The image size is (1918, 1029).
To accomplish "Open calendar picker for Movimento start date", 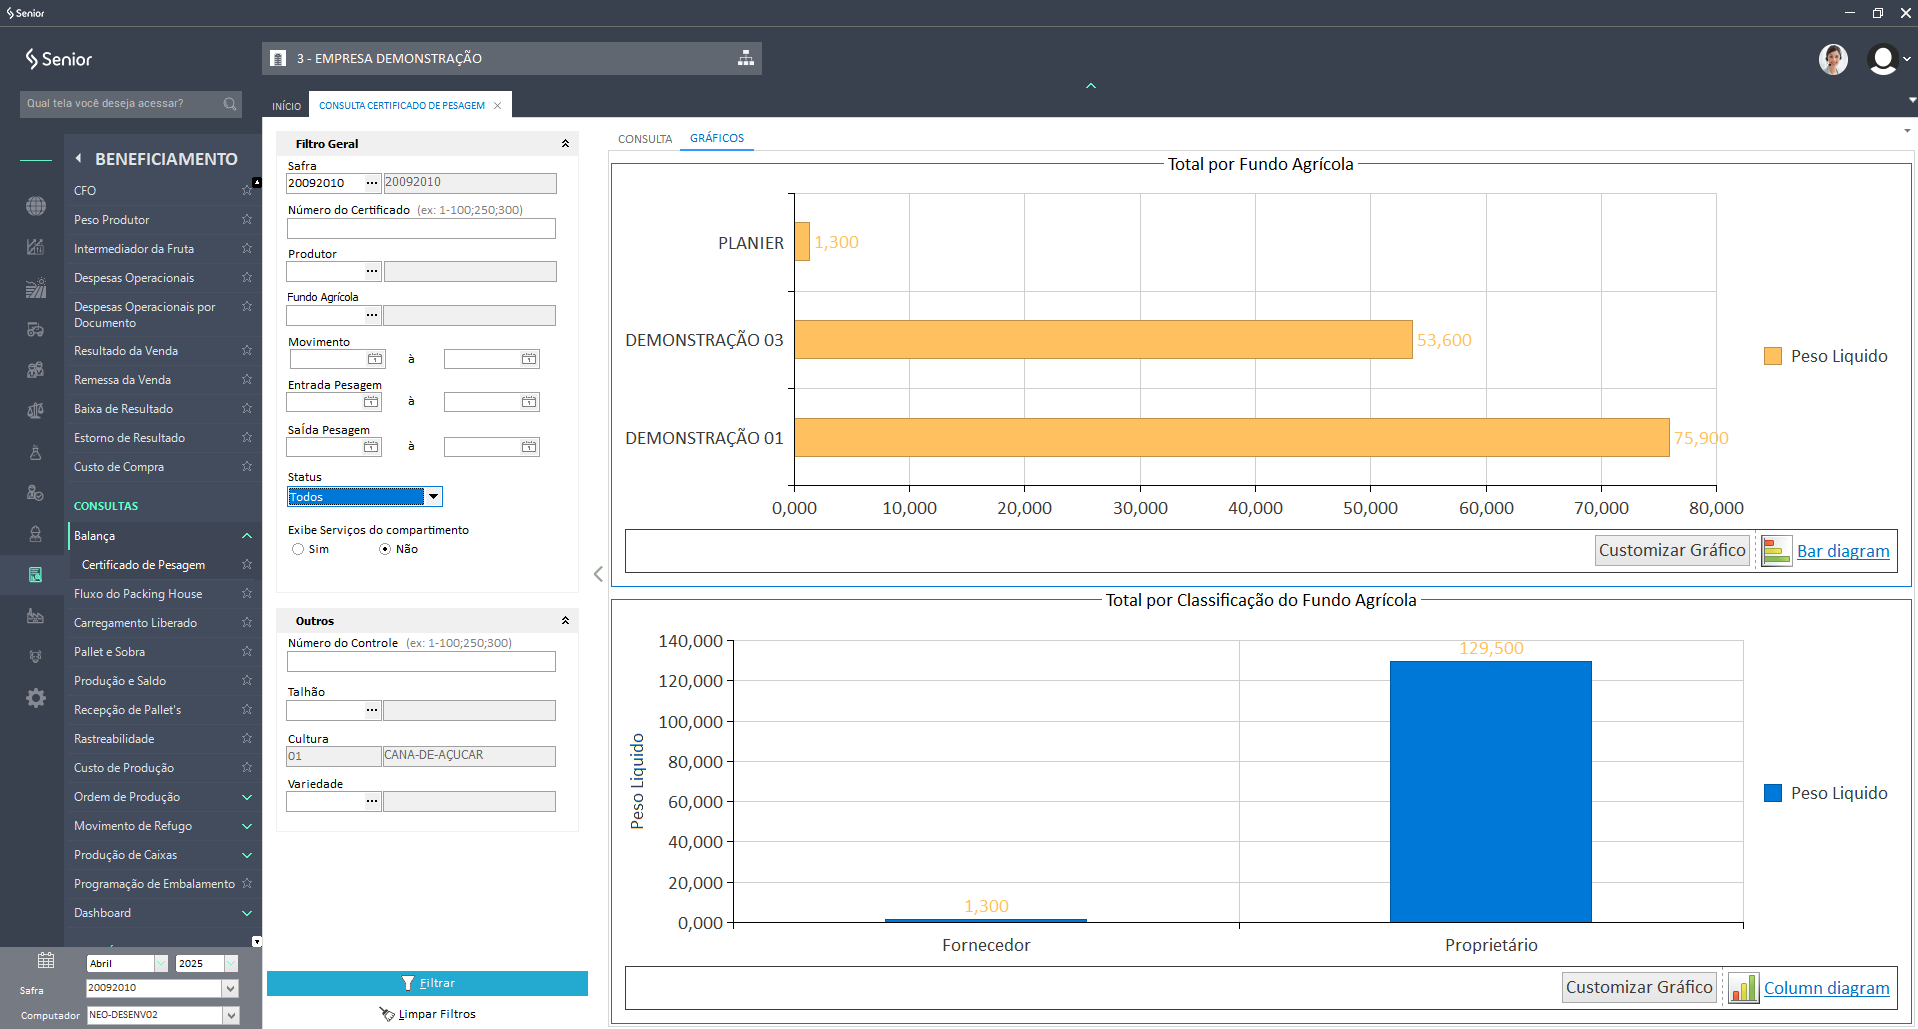I will click(375, 359).
